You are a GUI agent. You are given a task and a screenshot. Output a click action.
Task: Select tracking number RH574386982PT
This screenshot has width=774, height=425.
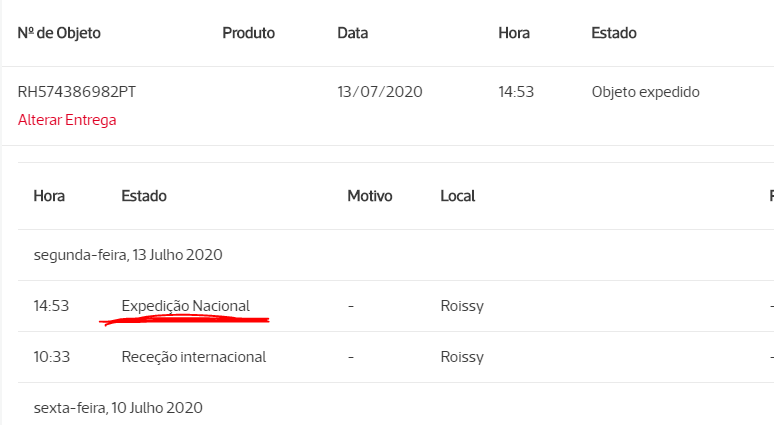pyautogui.click(x=77, y=92)
